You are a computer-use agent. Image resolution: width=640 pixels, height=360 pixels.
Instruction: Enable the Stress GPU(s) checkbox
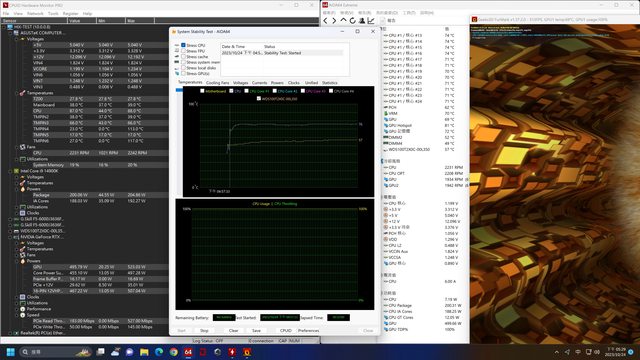pos(183,74)
